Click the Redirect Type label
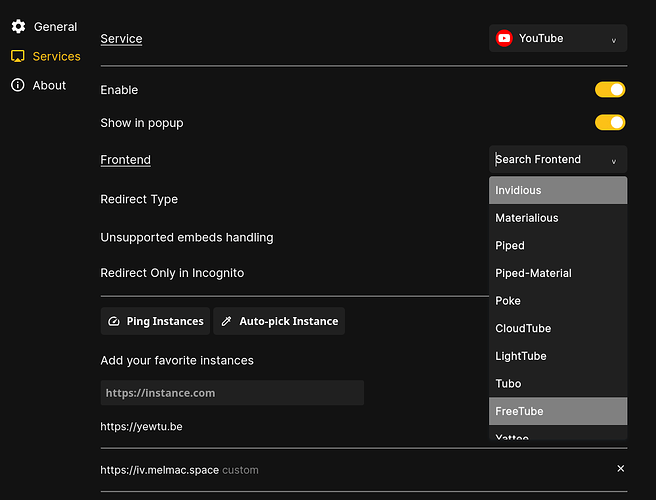This screenshot has height=500, width=656. click(139, 199)
